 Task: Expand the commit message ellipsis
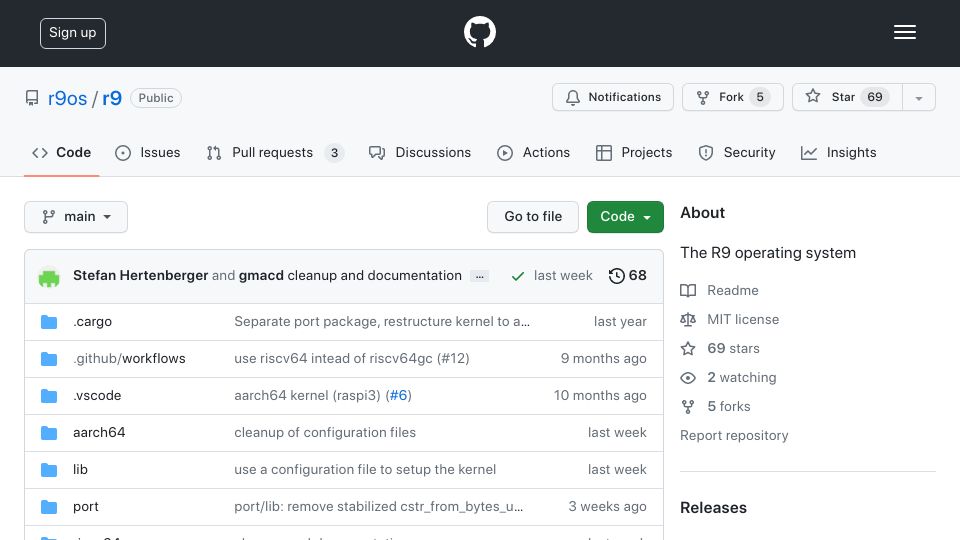click(x=479, y=277)
